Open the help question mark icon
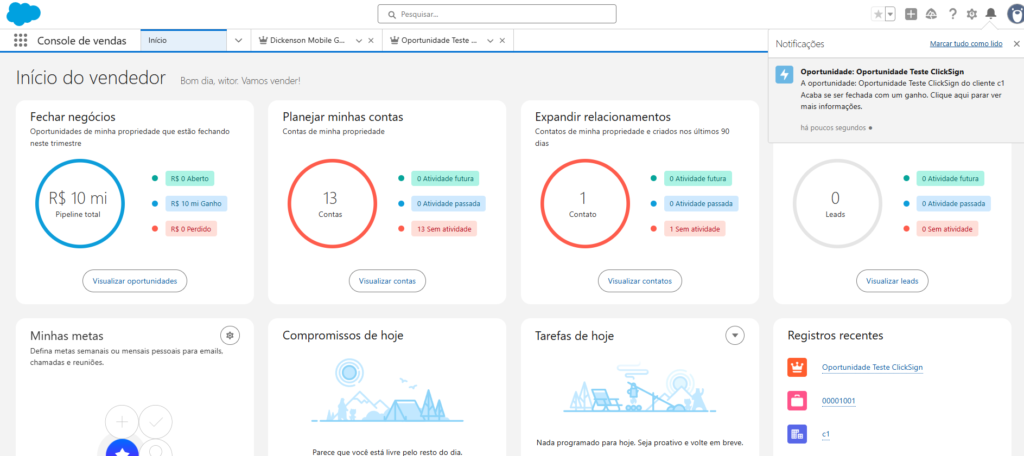The height and width of the screenshot is (456, 1024). point(952,14)
